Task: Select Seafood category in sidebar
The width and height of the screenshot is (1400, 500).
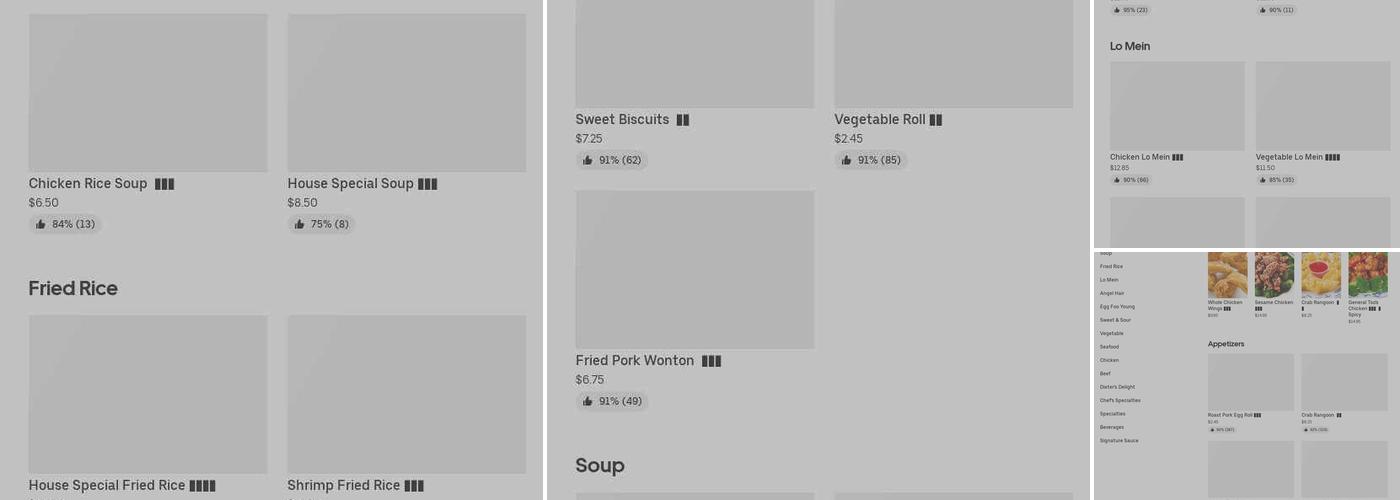Action: tap(1109, 347)
